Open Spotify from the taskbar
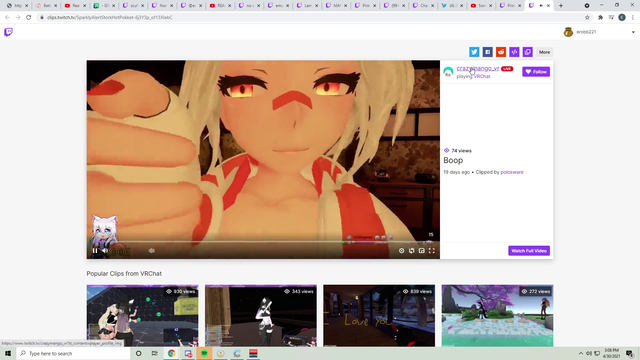 tap(204, 353)
